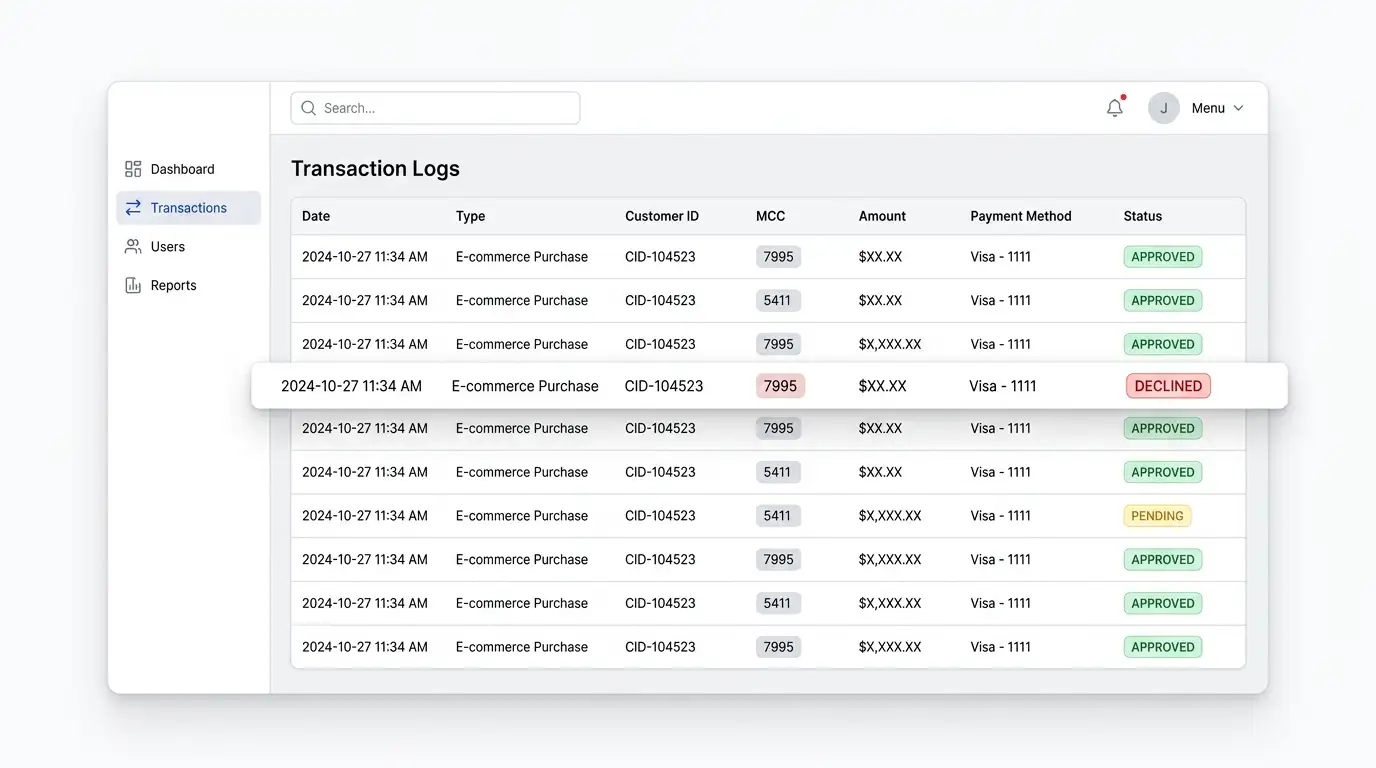Click the J user avatar
Image resolution: width=1376 pixels, height=768 pixels.
coord(1164,108)
